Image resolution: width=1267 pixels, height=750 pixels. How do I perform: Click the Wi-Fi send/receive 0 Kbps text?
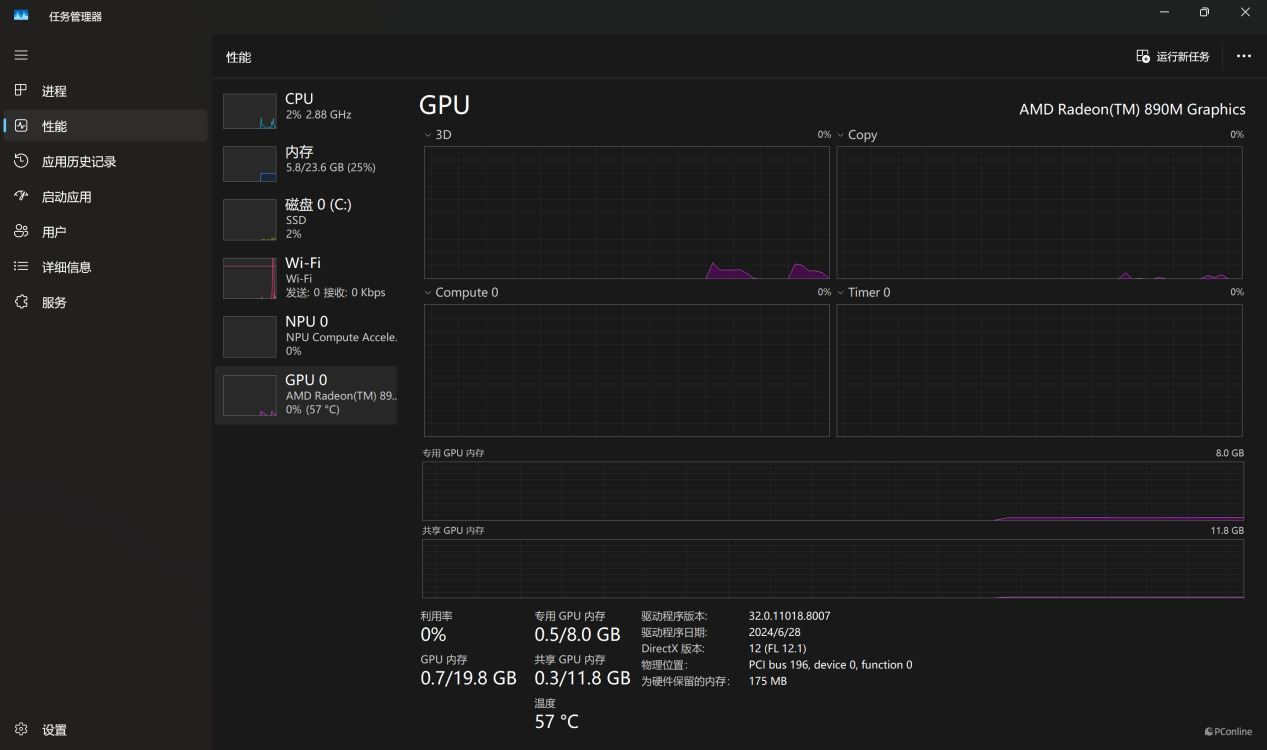pyautogui.click(x=335, y=293)
